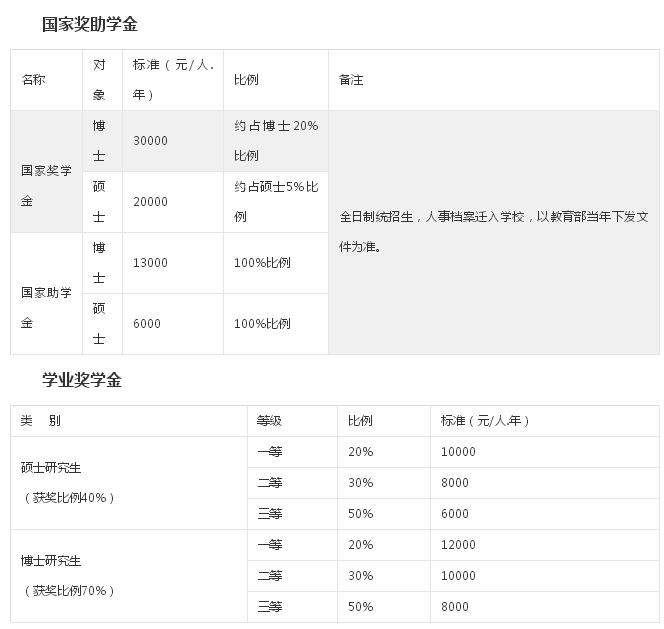Select 6000 amount in 国家助学金 硕士 row
664x629 pixels.
(x=147, y=324)
